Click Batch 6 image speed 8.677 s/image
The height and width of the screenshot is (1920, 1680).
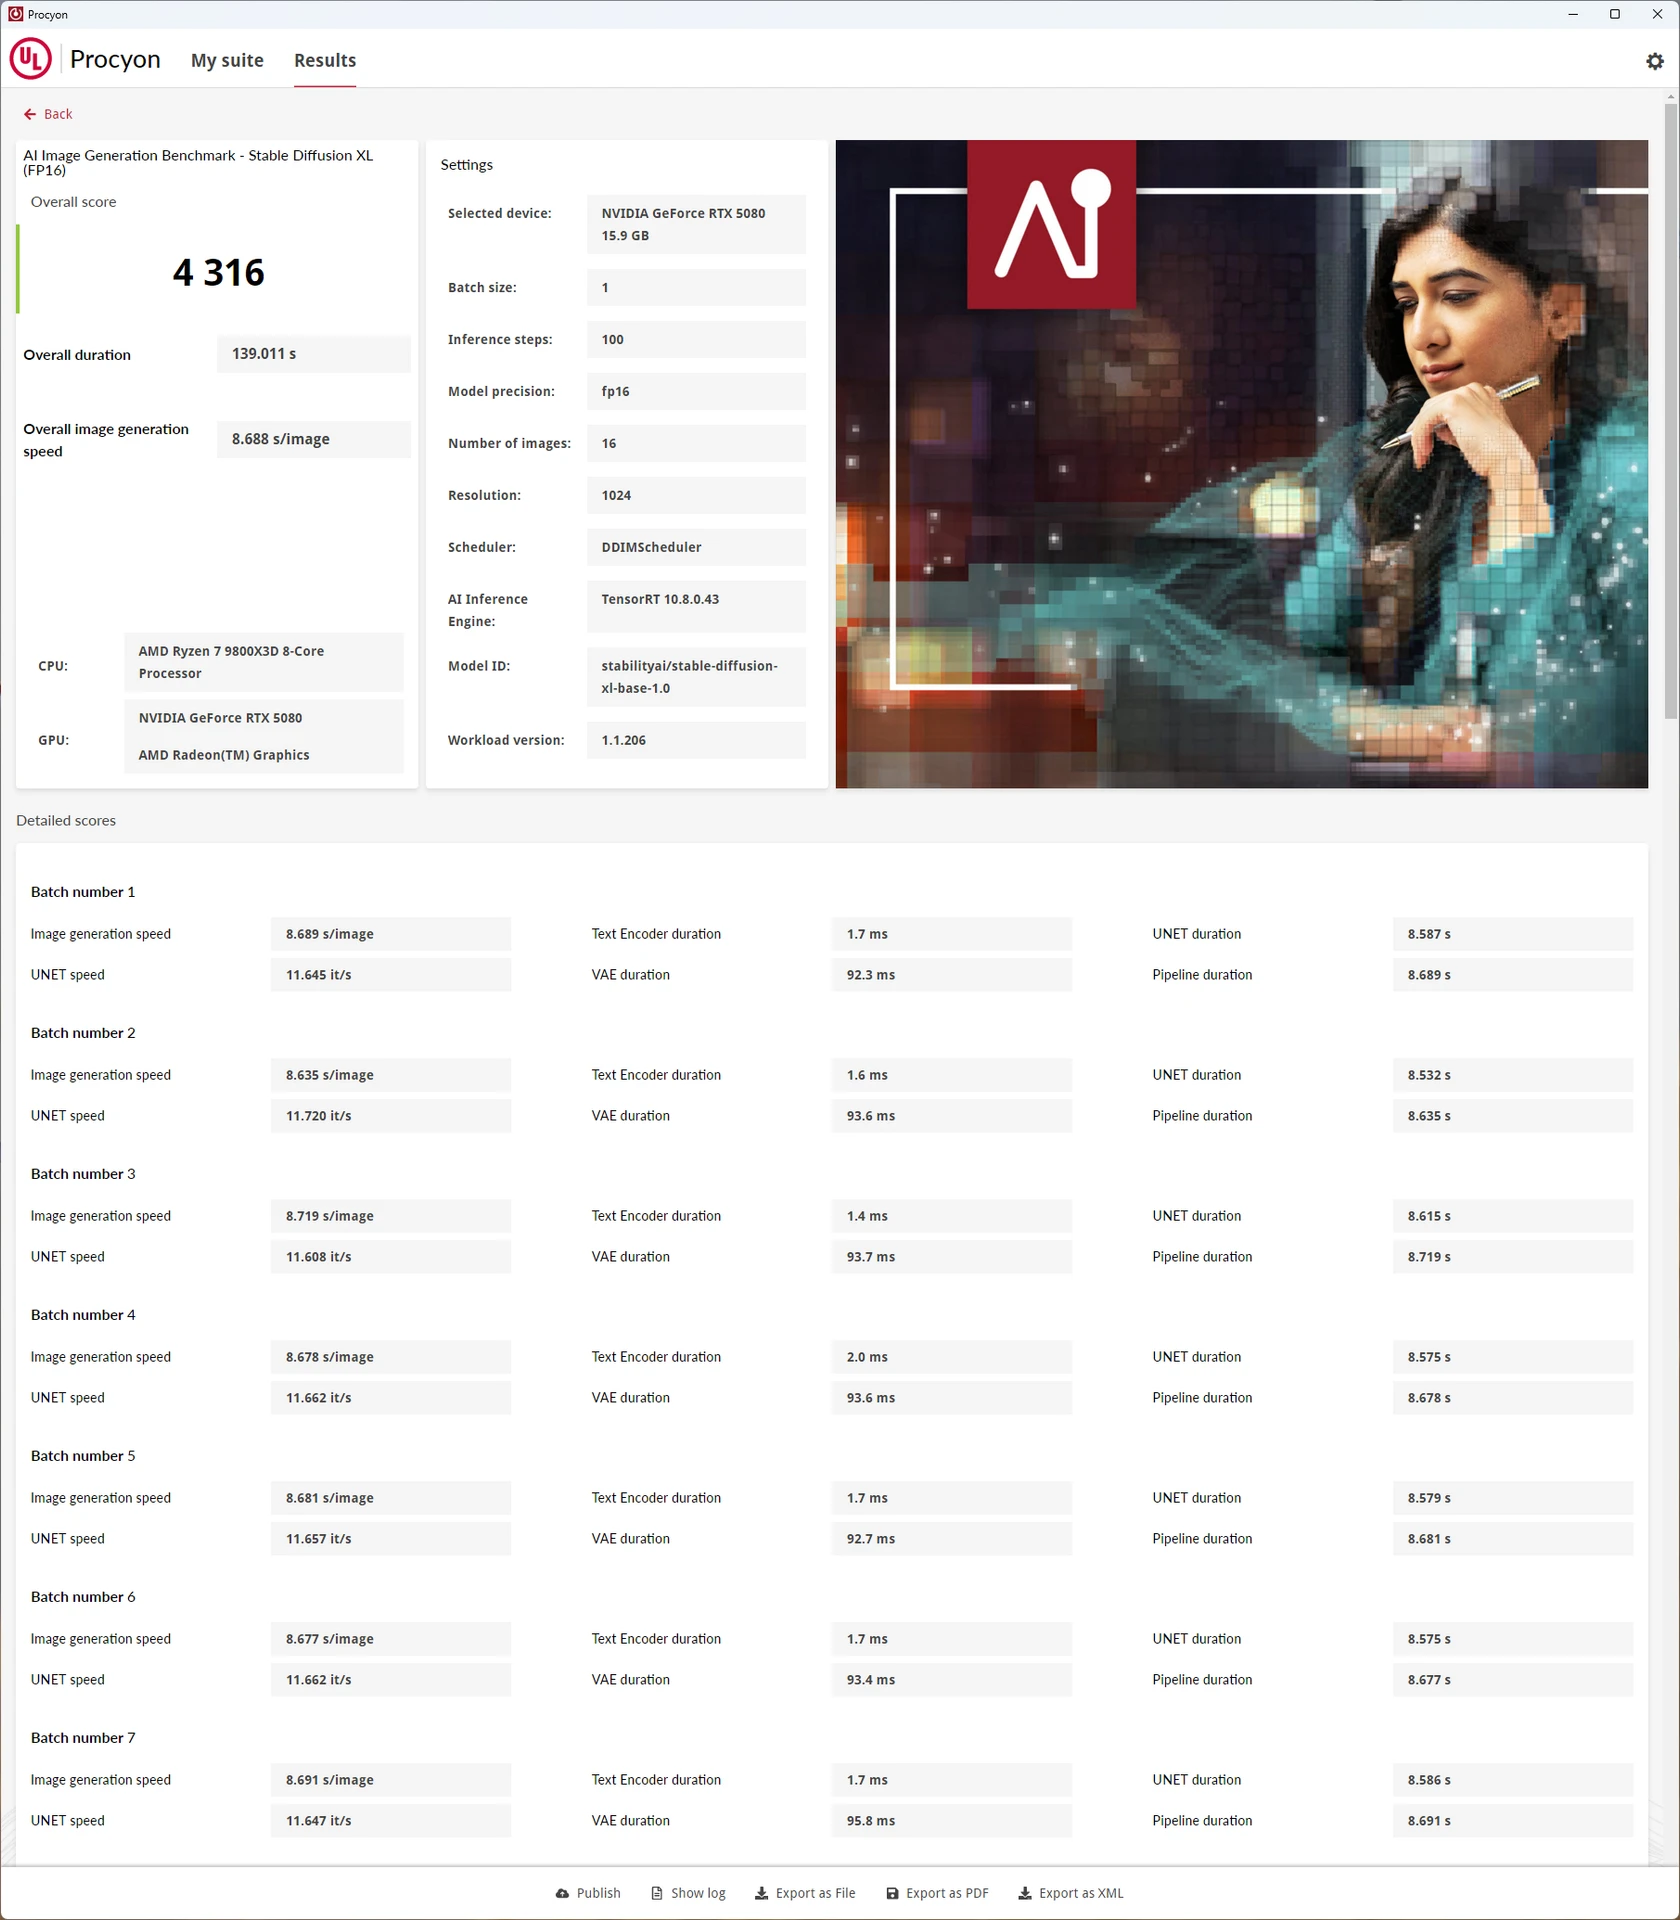[x=390, y=1639]
